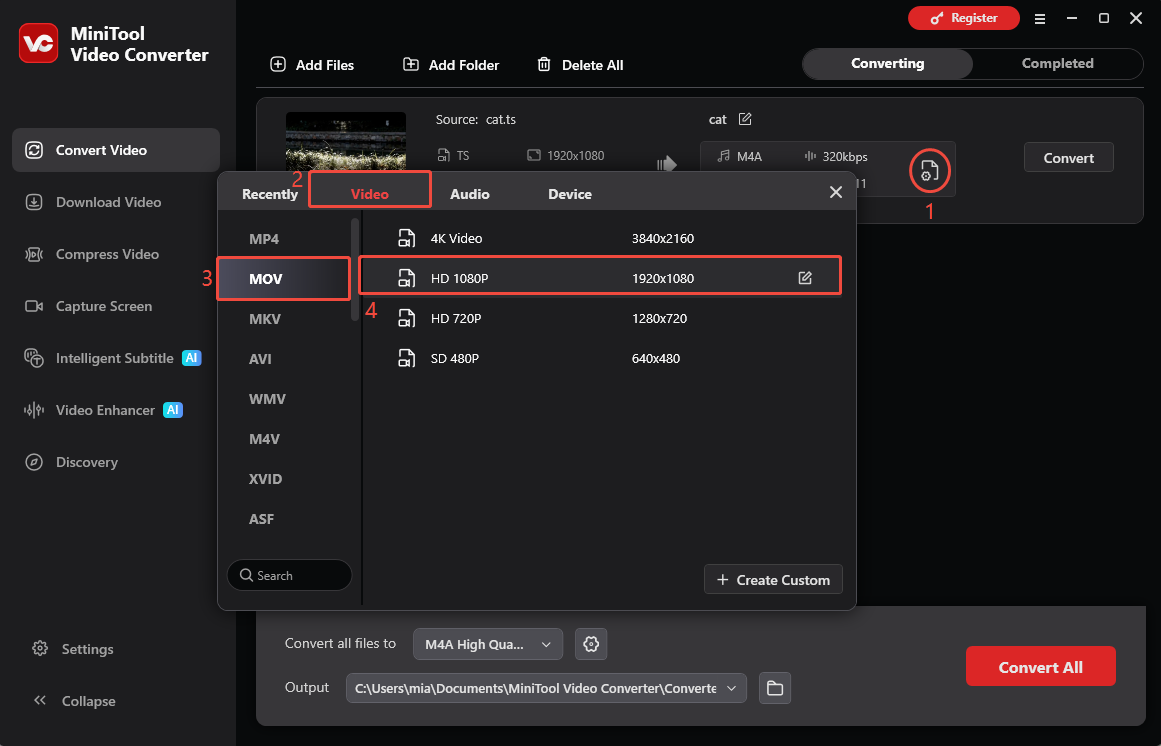Click the cat video thumbnail
The image size is (1161, 746).
point(346,141)
